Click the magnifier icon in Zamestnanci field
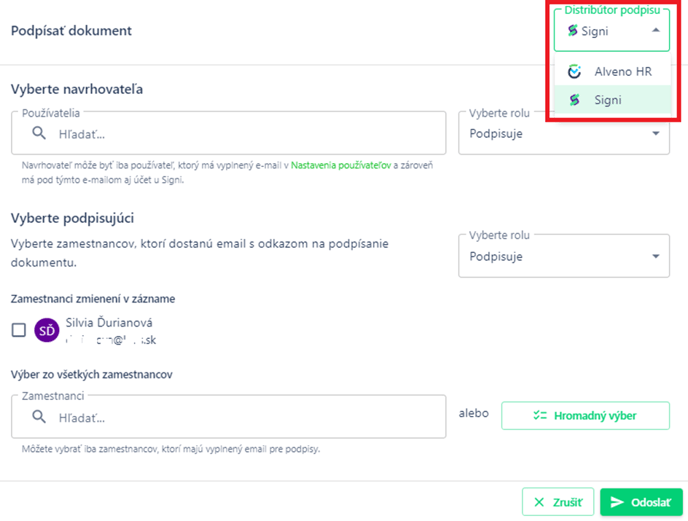Screen dimensions: 688x521 [x=39, y=417]
